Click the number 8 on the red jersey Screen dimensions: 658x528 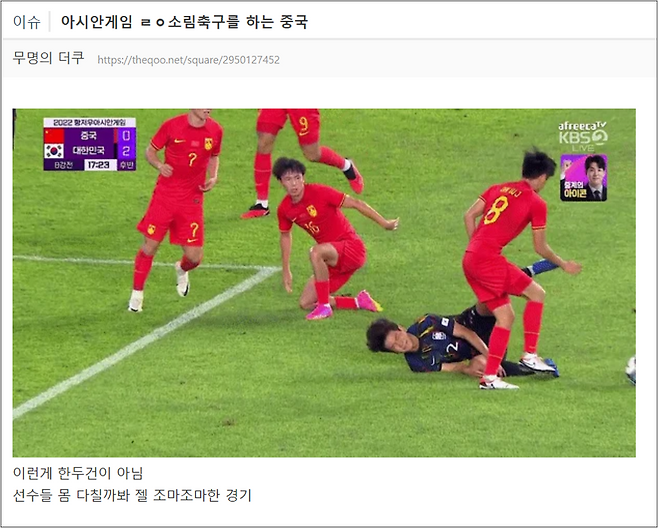click(497, 210)
